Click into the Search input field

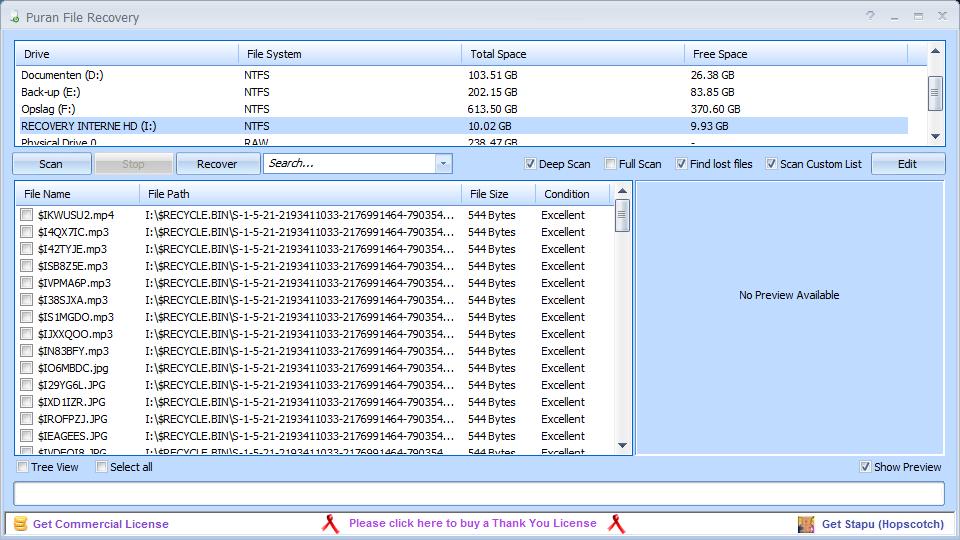click(x=350, y=163)
